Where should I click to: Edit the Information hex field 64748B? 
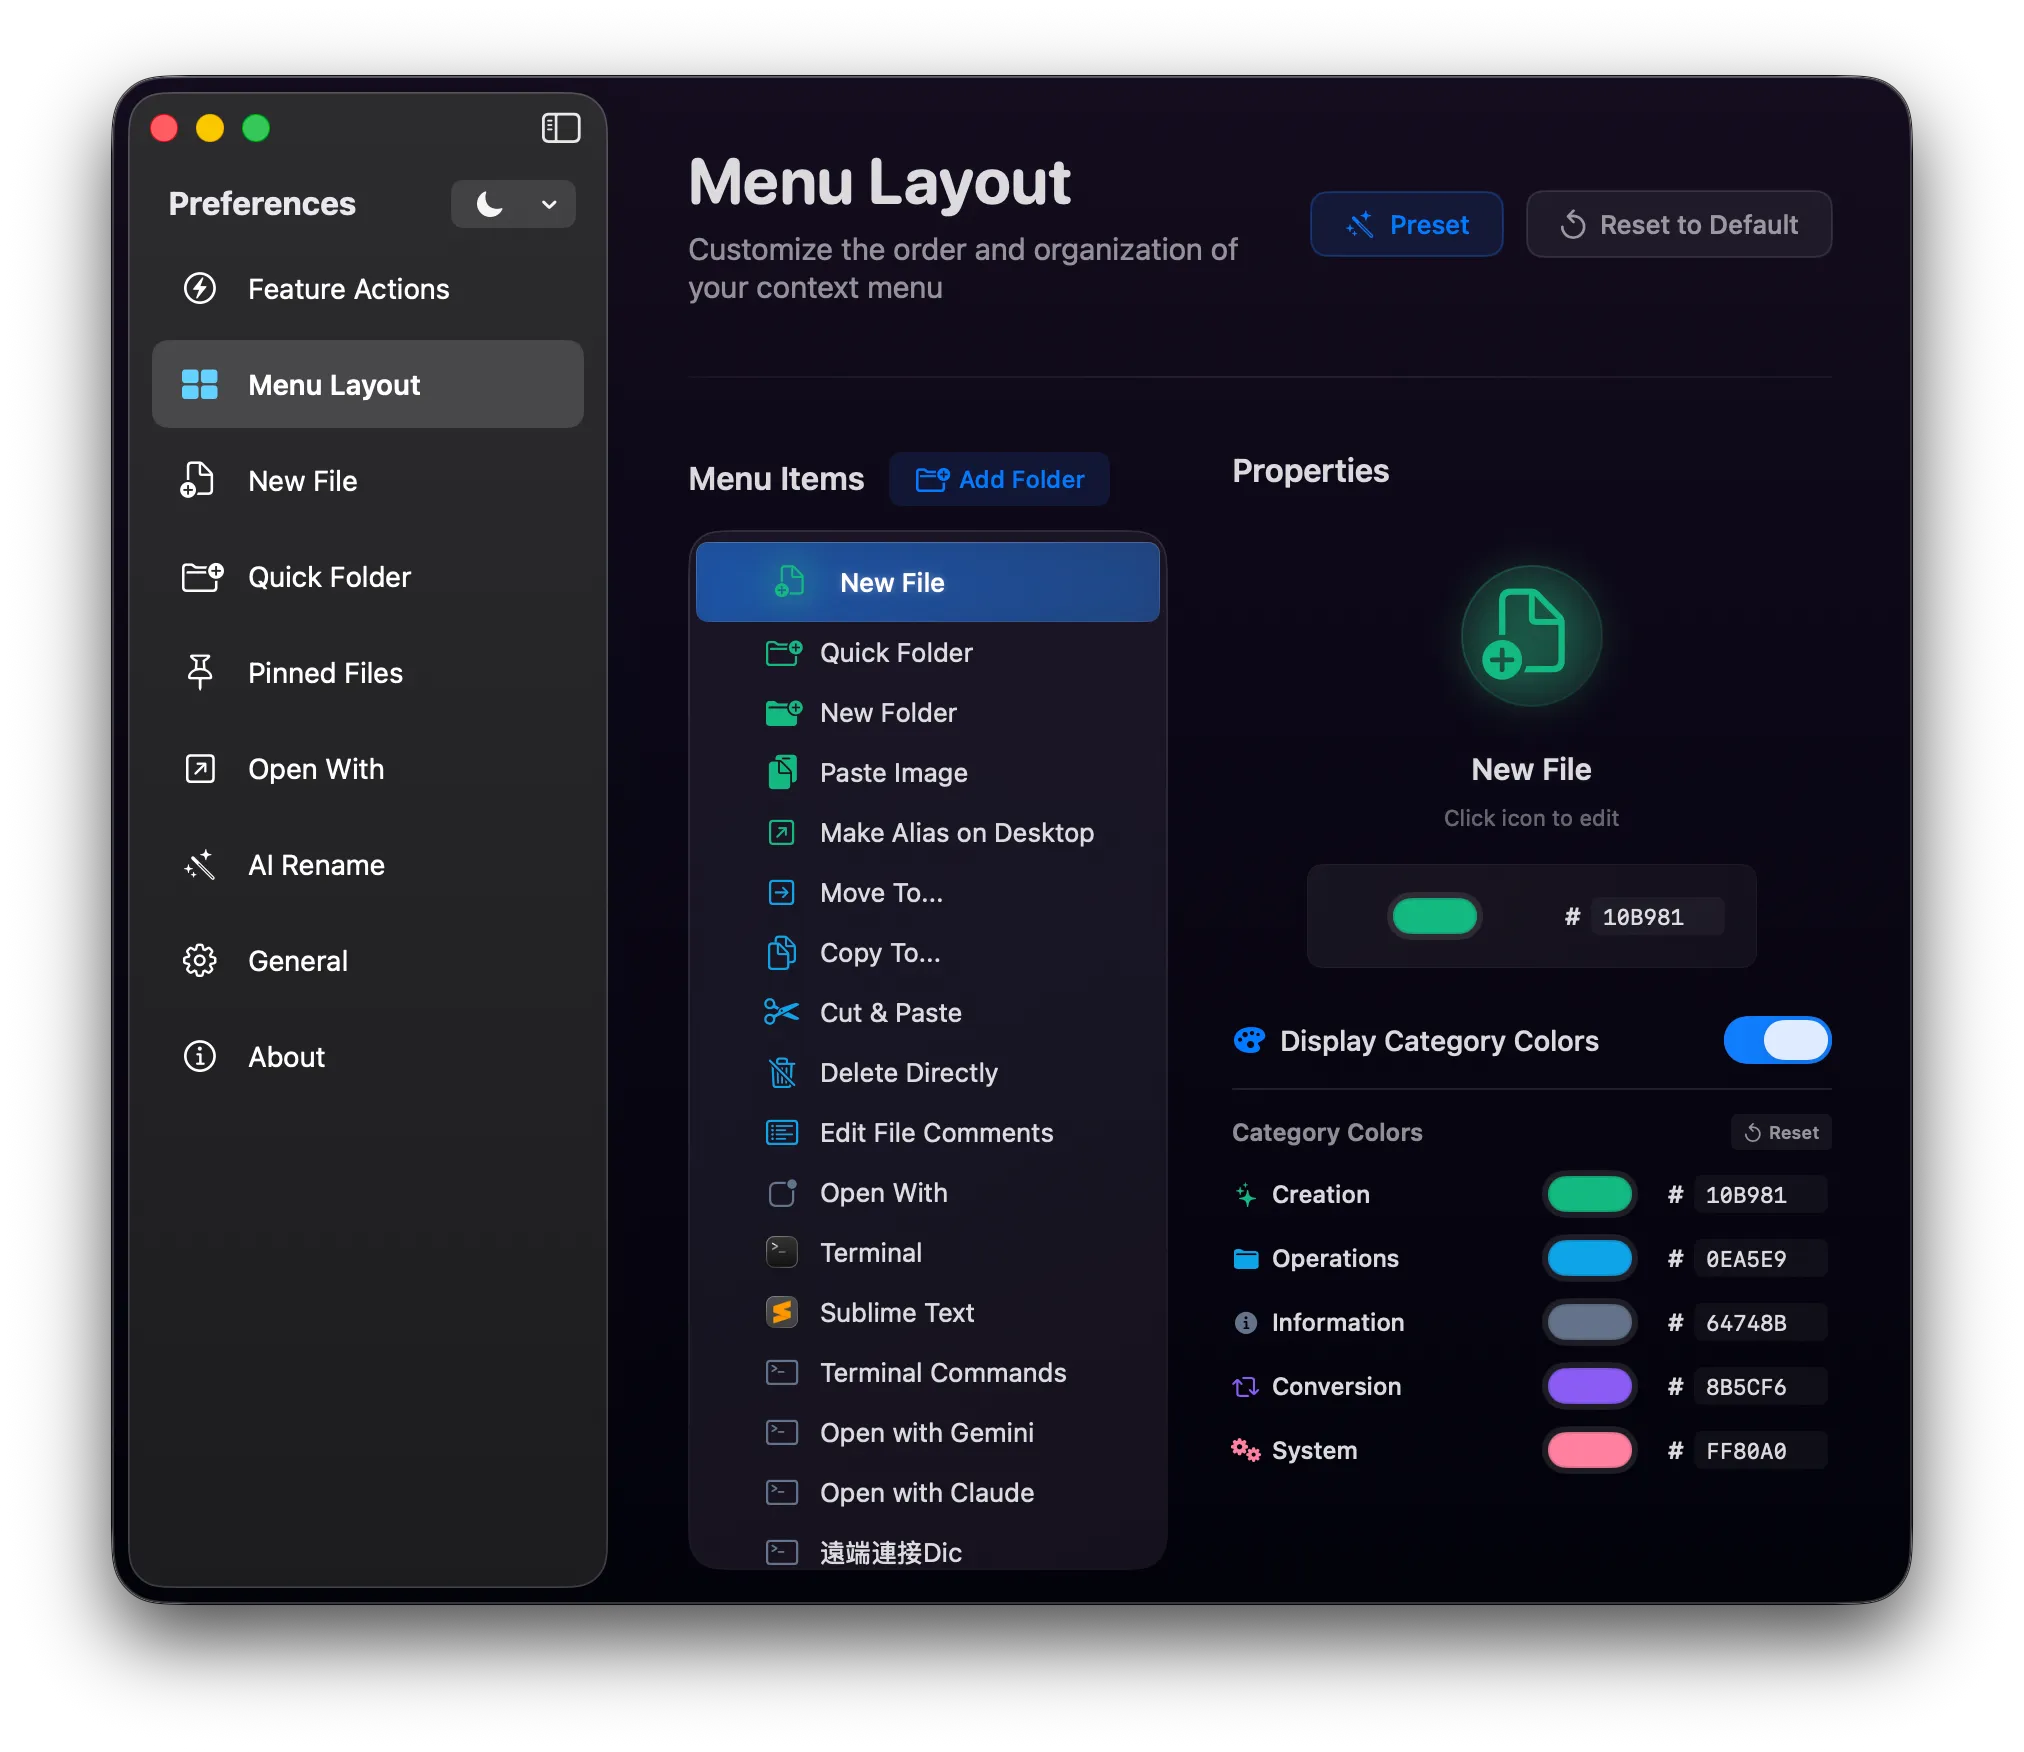(1761, 1322)
